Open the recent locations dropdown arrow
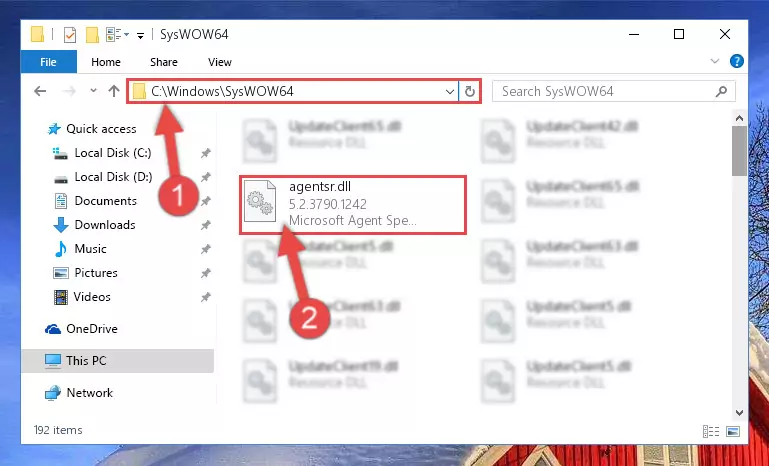This screenshot has width=769, height=466. (x=93, y=91)
